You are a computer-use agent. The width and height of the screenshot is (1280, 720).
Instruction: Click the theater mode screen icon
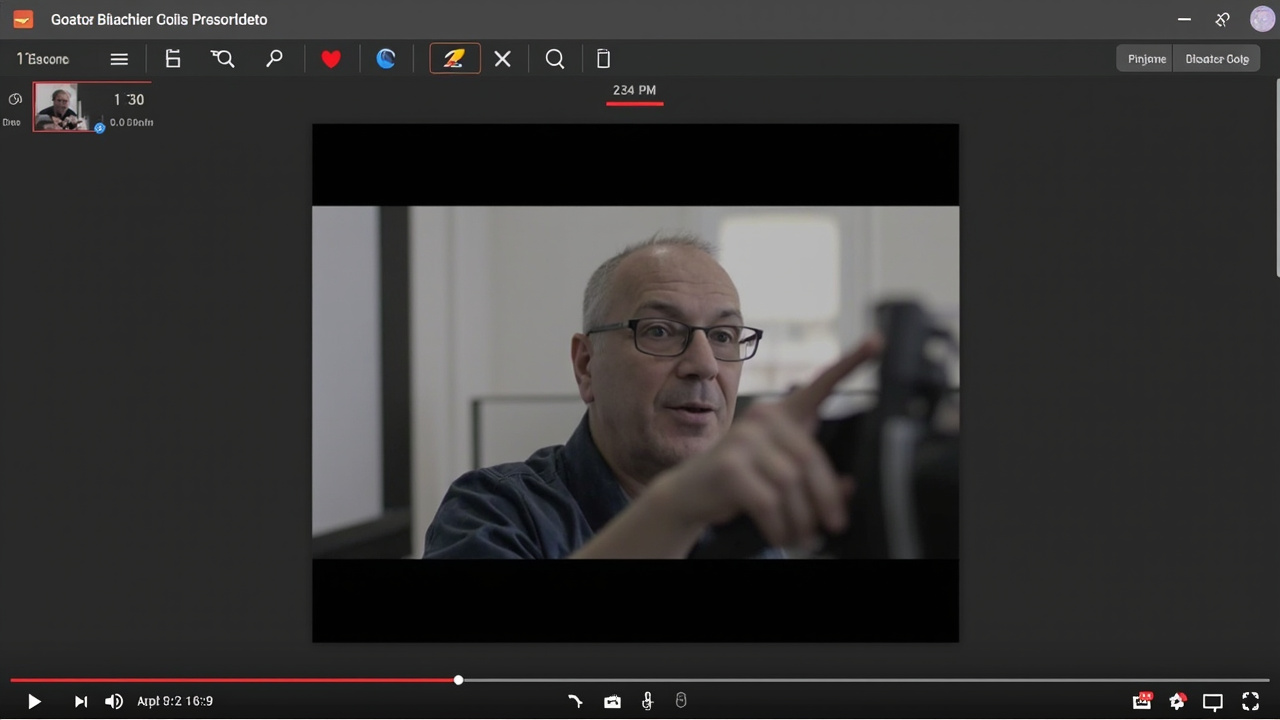point(1213,702)
